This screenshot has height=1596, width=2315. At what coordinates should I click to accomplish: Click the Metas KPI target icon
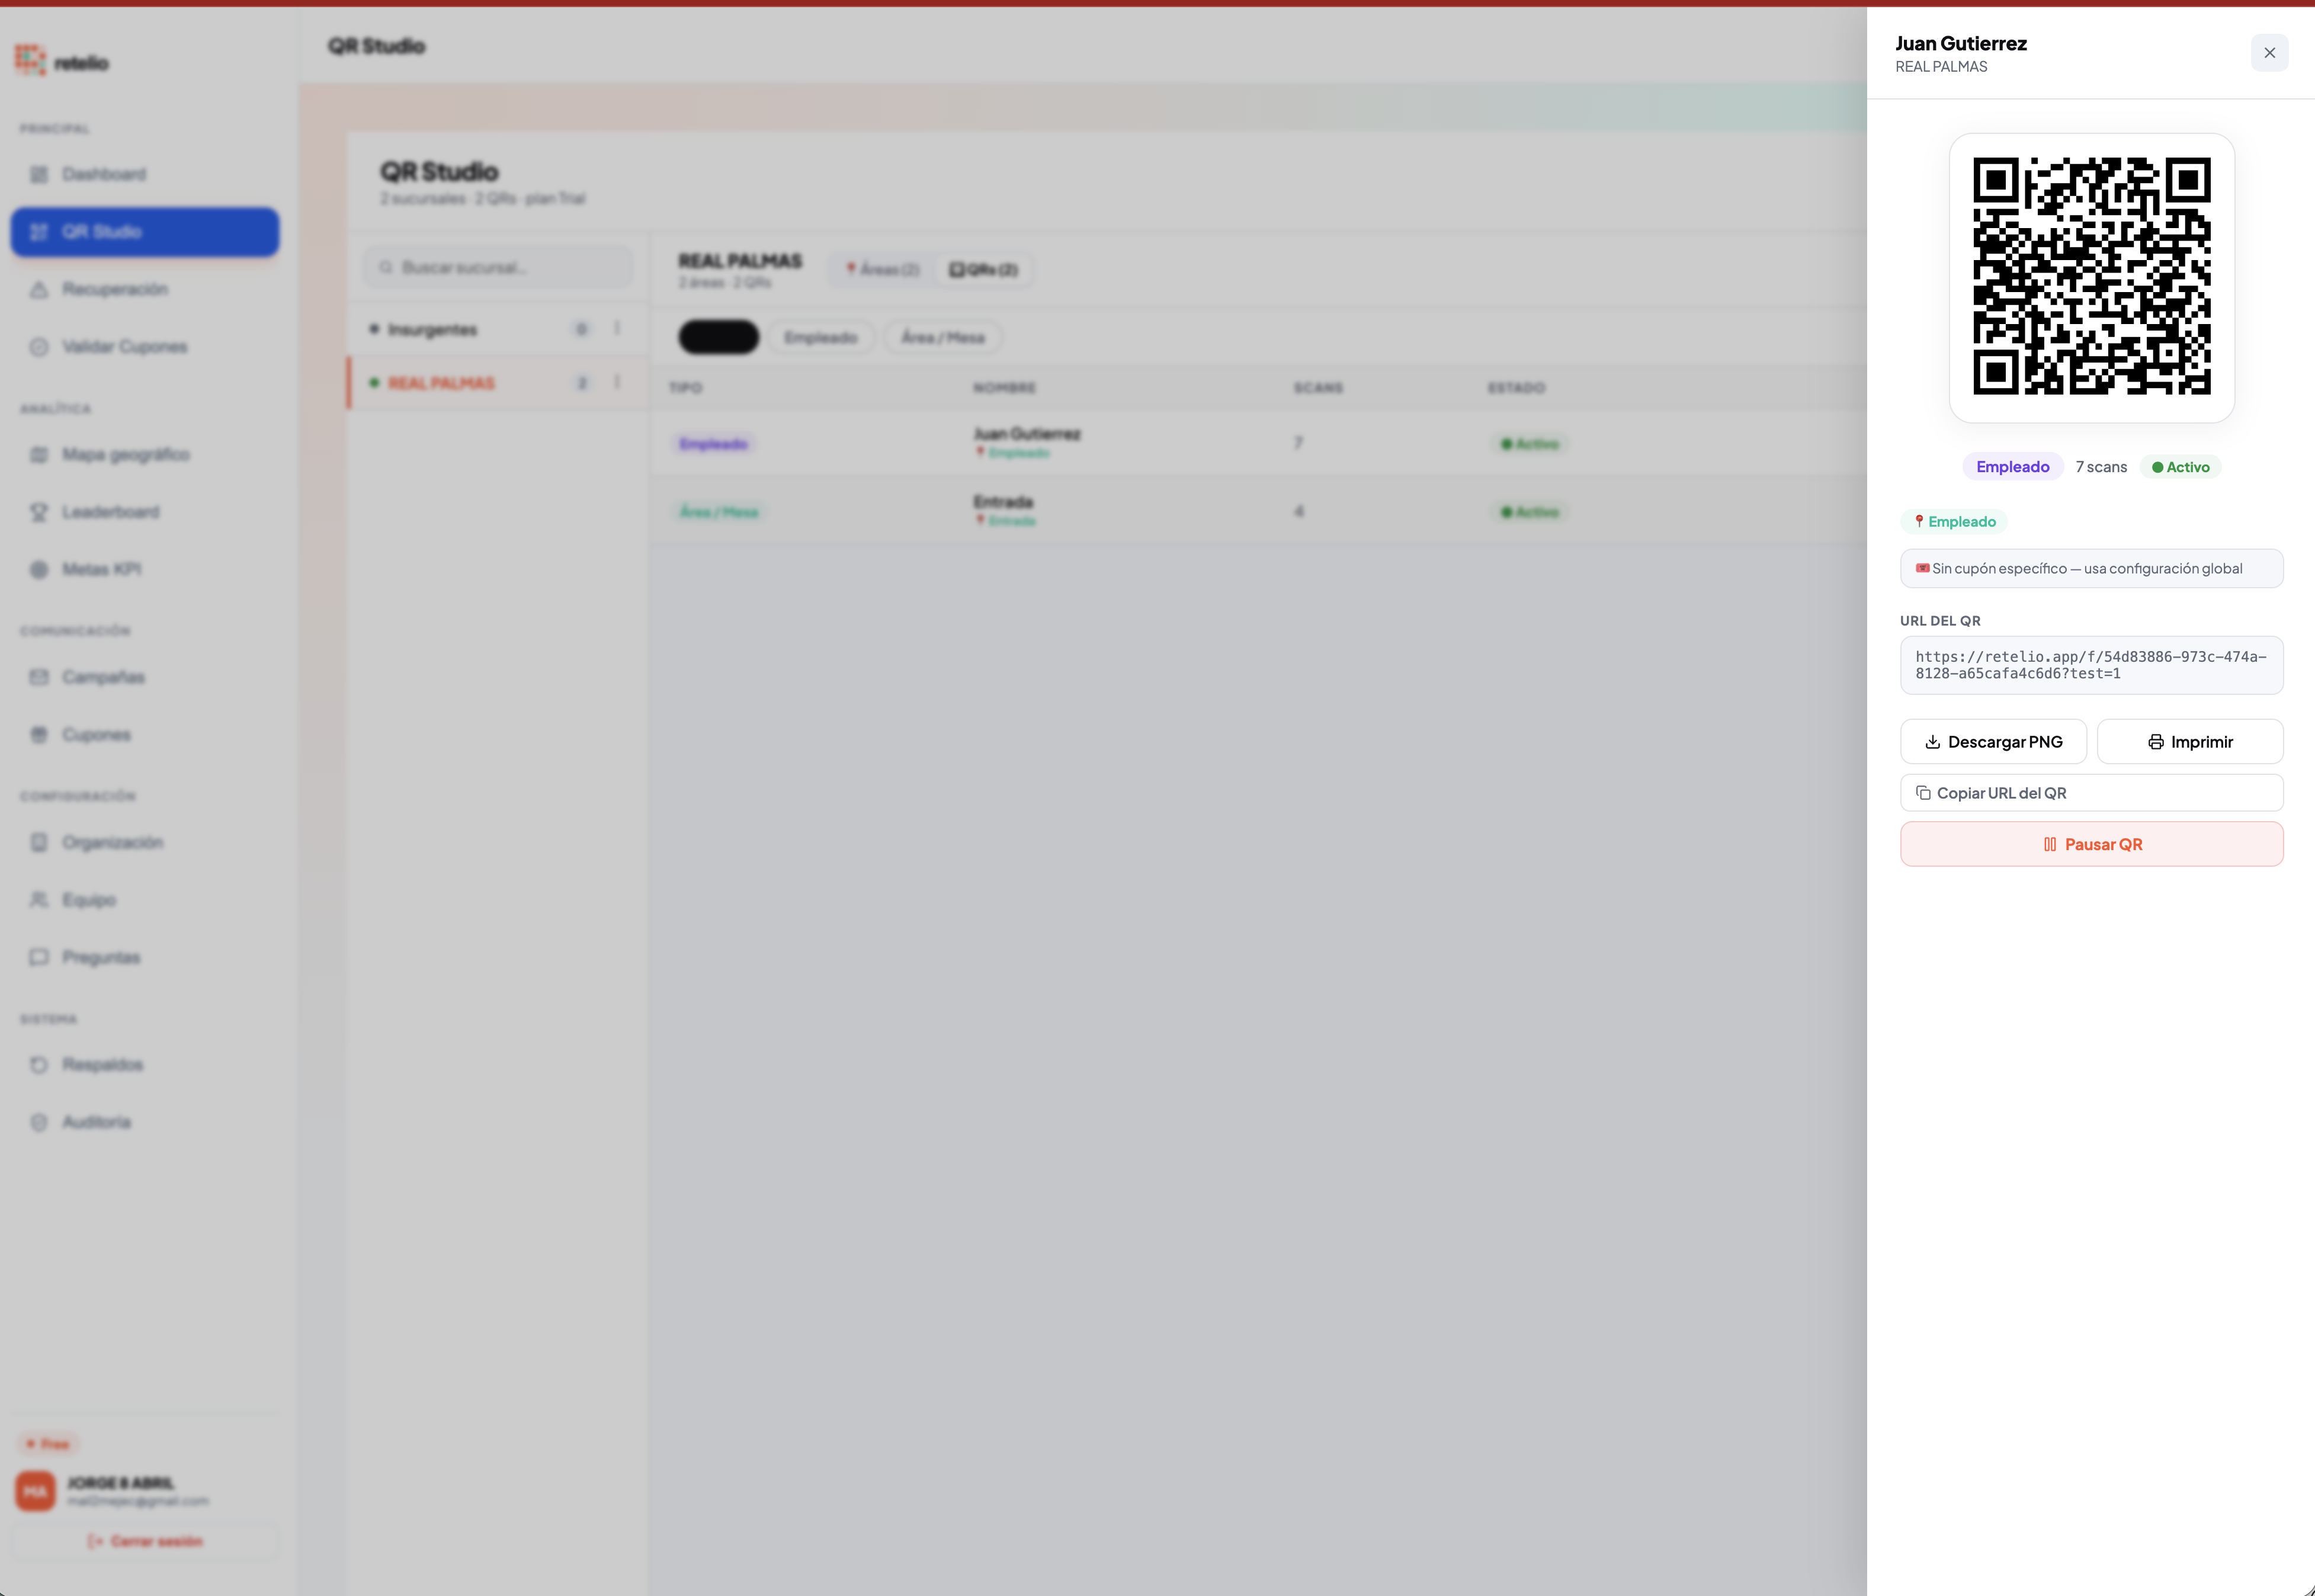(x=39, y=569)
